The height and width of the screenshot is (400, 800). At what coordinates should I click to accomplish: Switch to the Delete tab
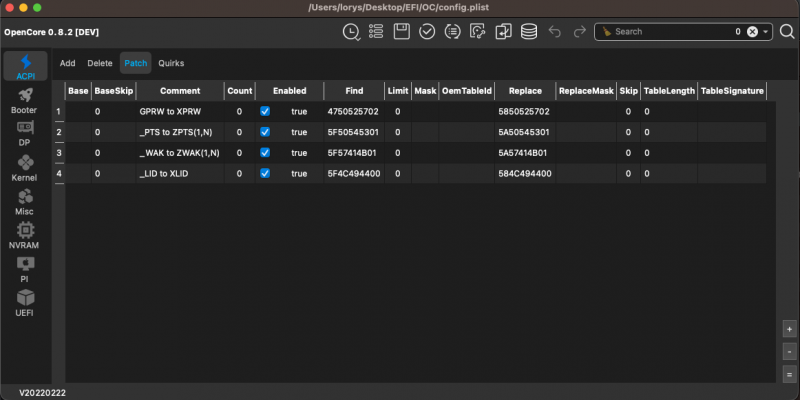(x=99, y=63)
